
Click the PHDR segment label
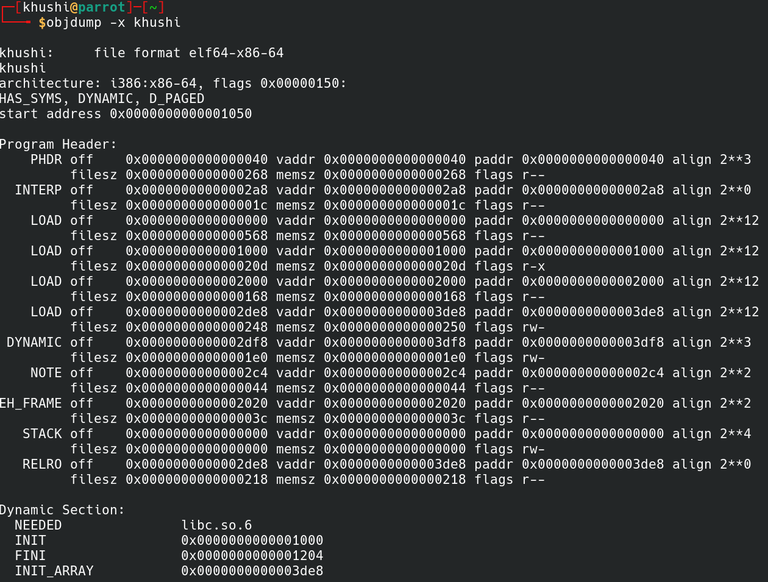(46, 160)
